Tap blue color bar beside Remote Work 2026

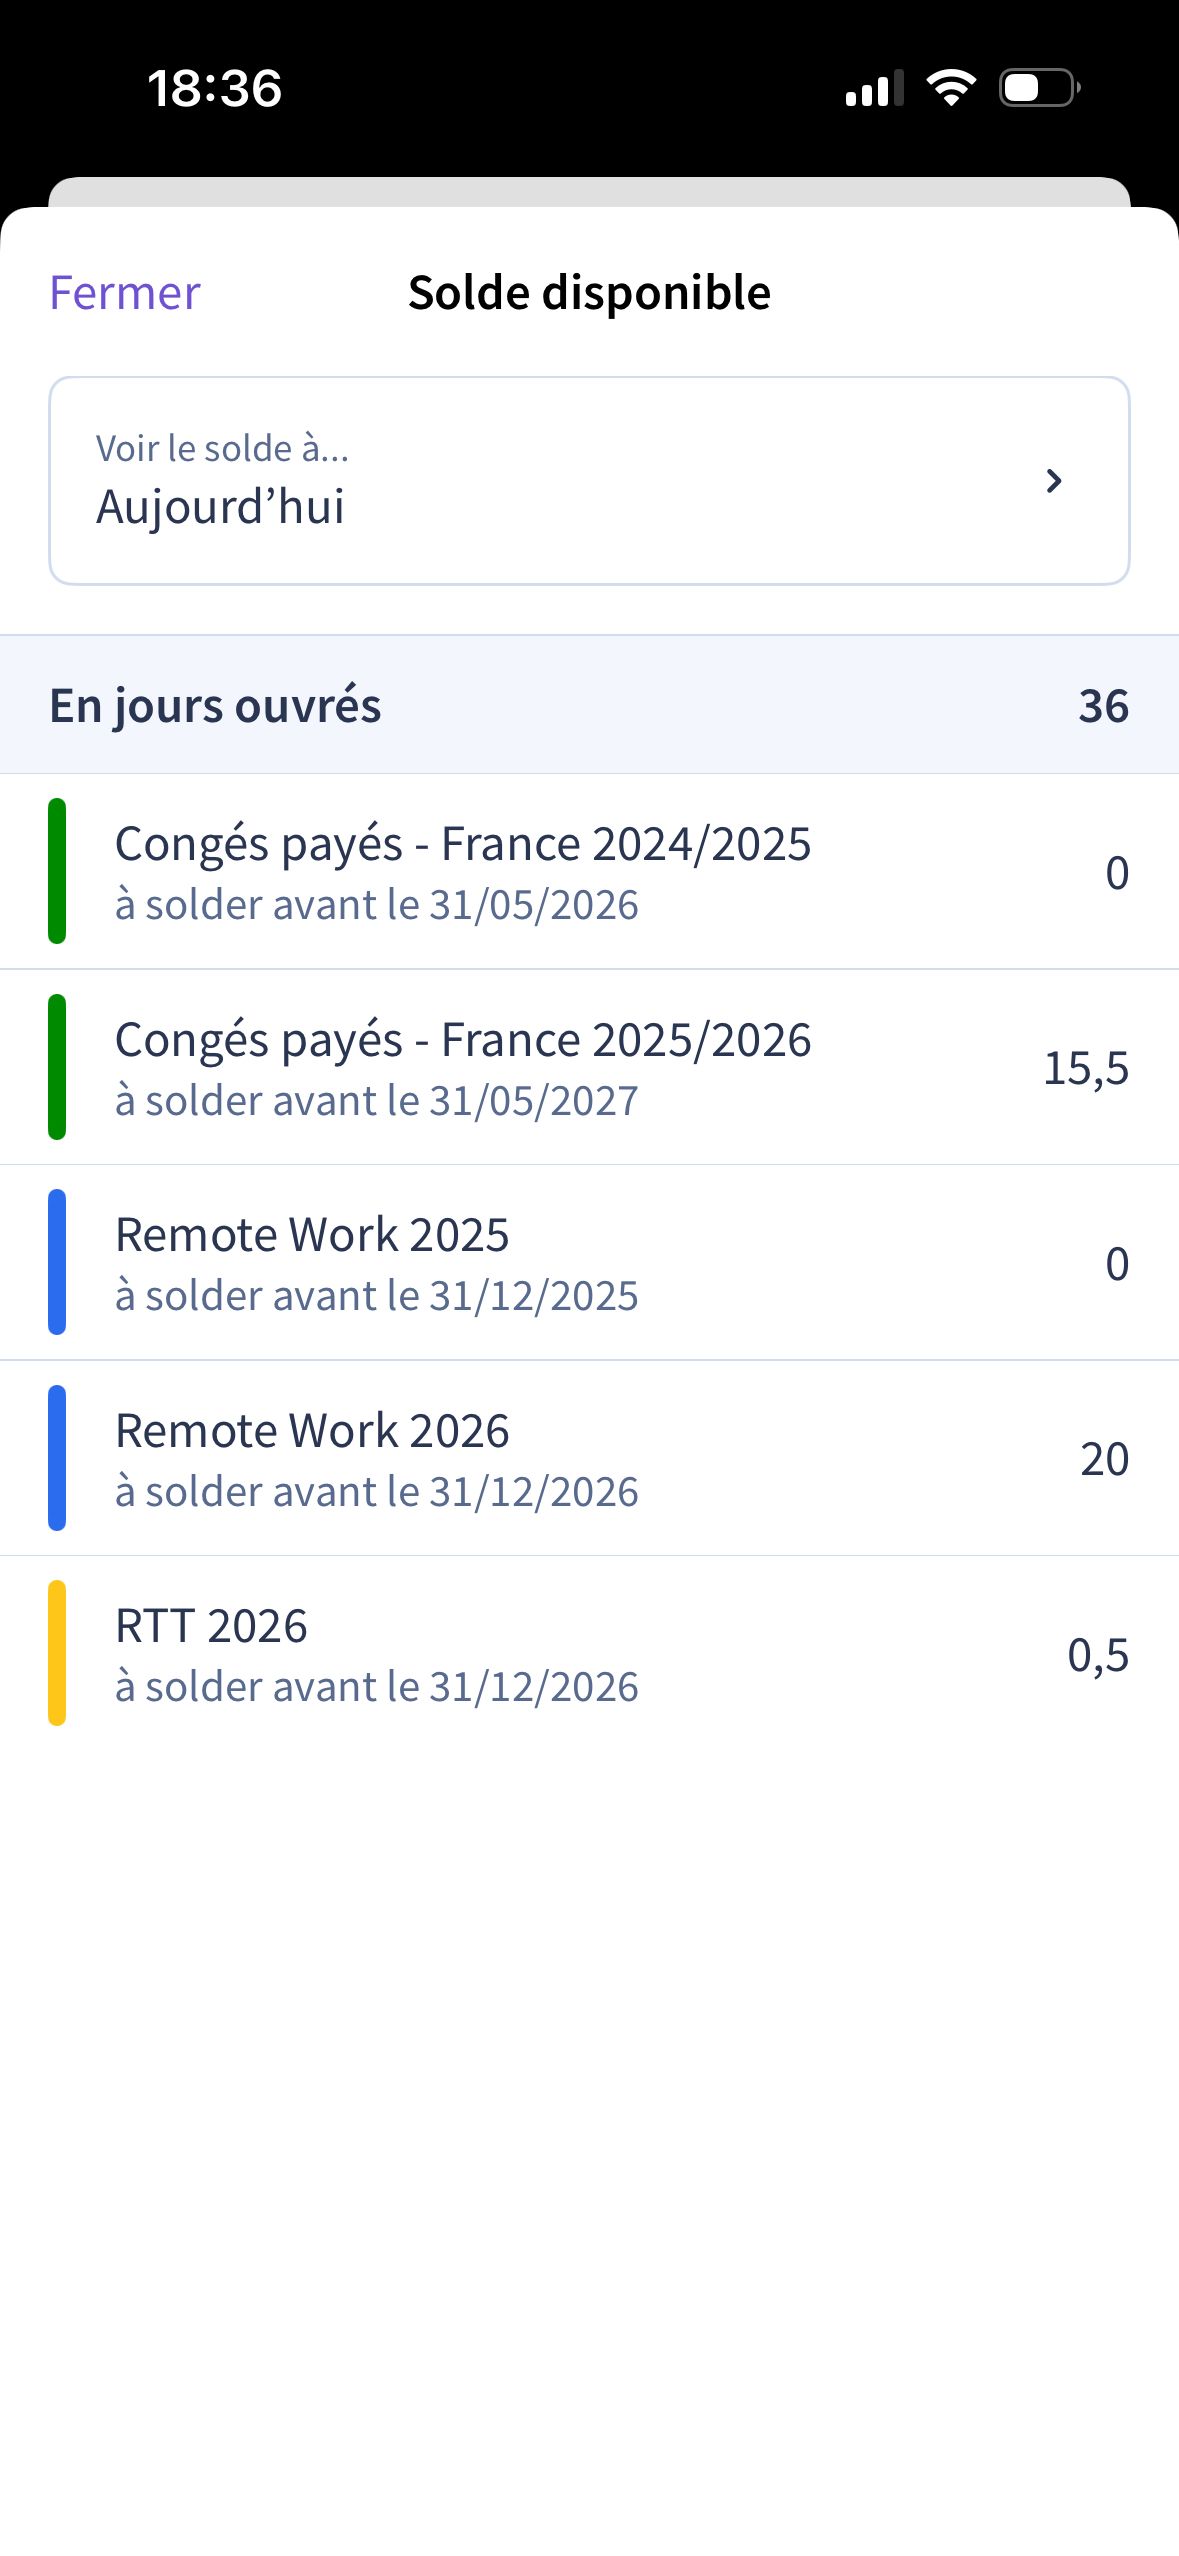click(x=57, y=1458)
